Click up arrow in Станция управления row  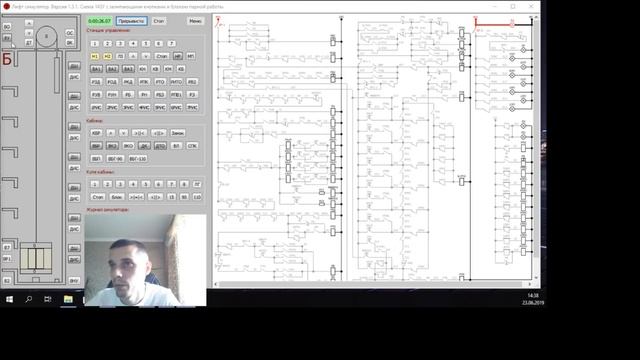point(133,56)
